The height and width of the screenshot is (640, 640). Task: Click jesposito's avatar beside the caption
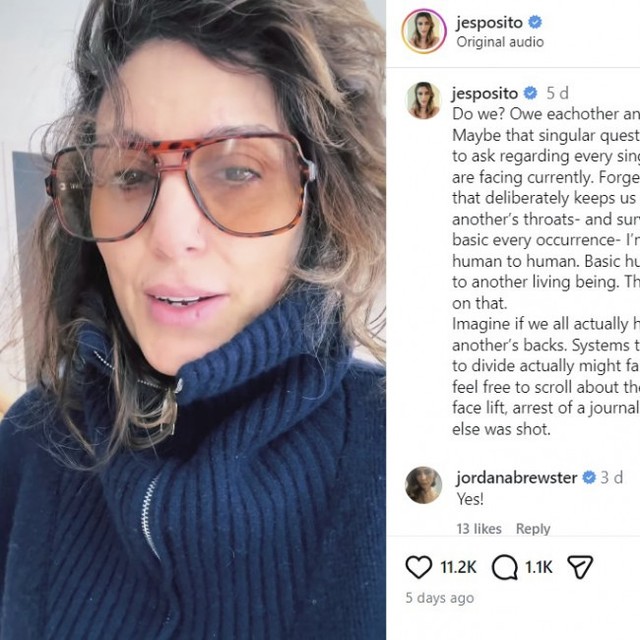(x=424, y=100)
